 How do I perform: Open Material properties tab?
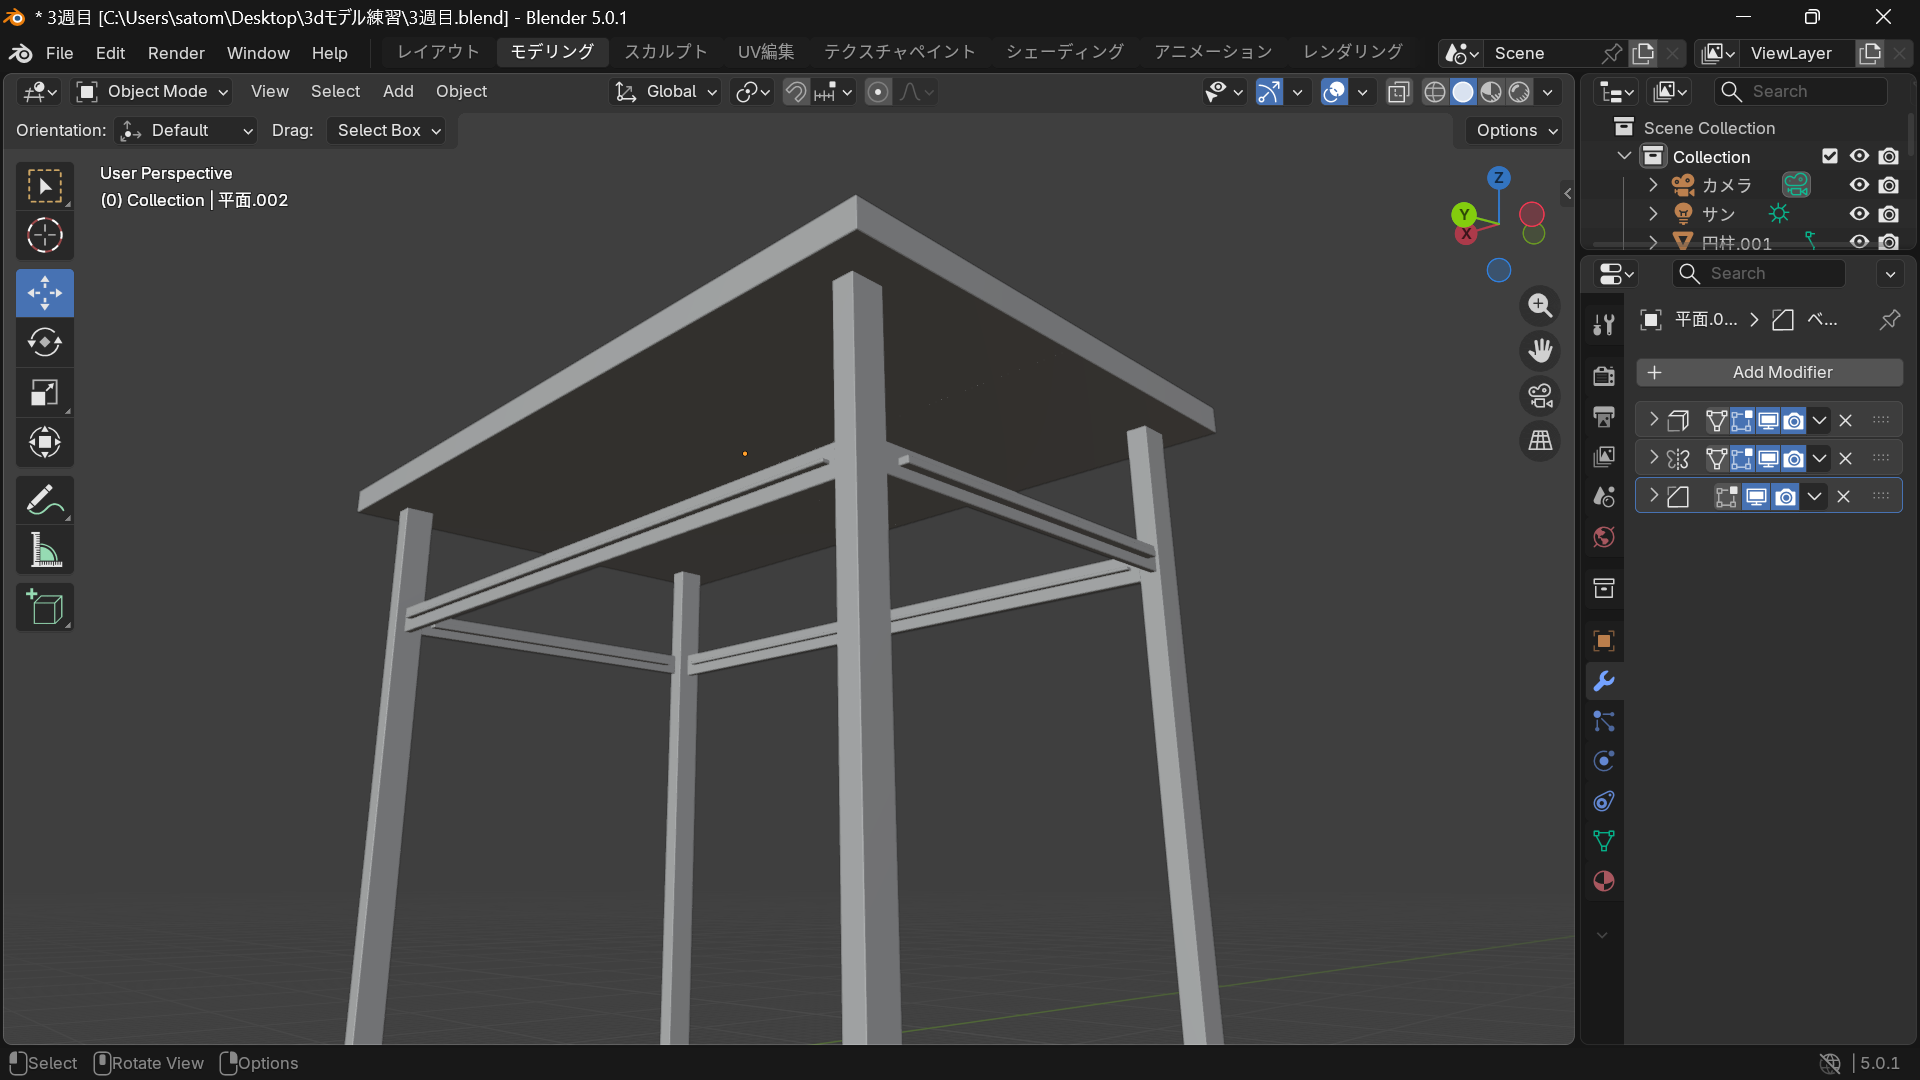pyautogui.click(x=1604, y=881)
